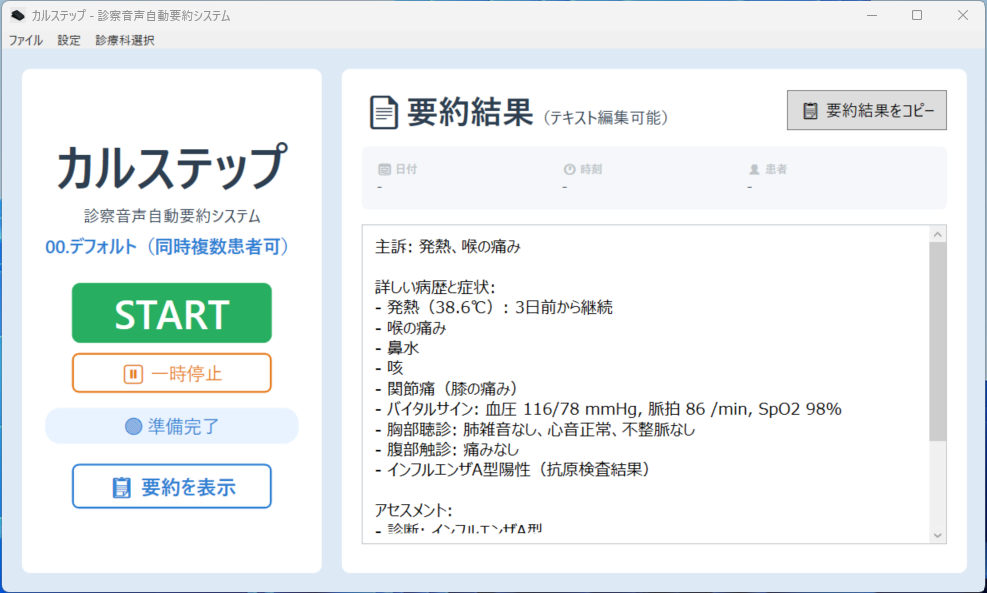The height and width of the screenshot is (593, 987).
Task: Click the カルステップ app icon in title bar
Action: (17, 15)
